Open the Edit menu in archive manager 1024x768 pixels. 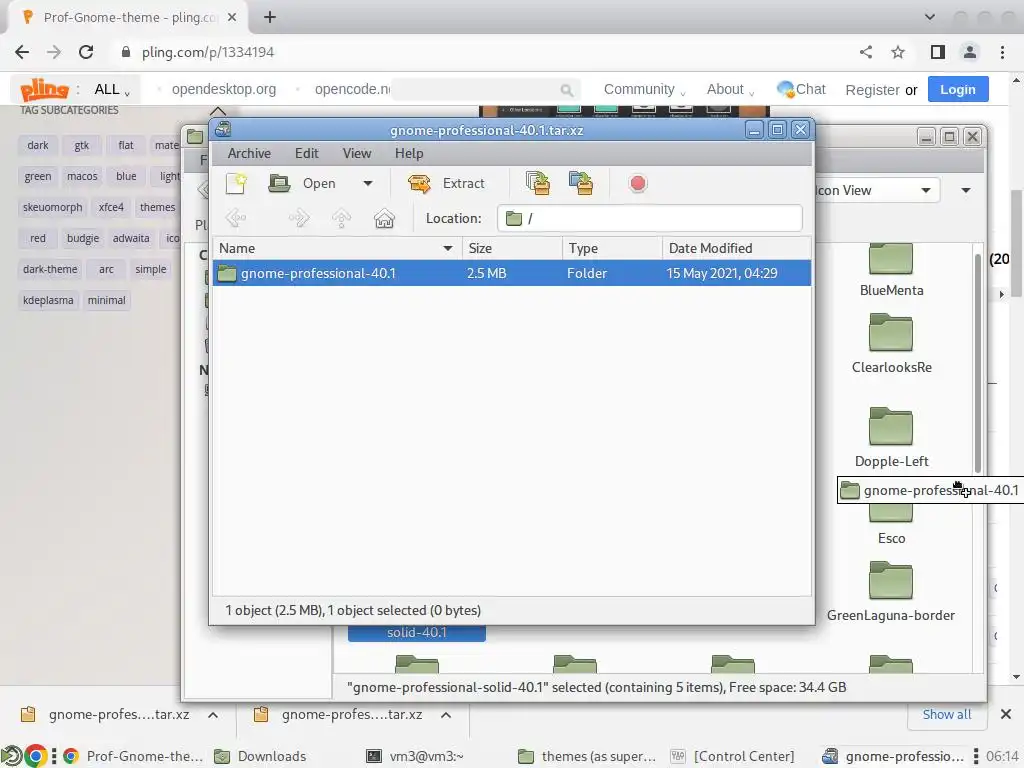pos(306,153)
